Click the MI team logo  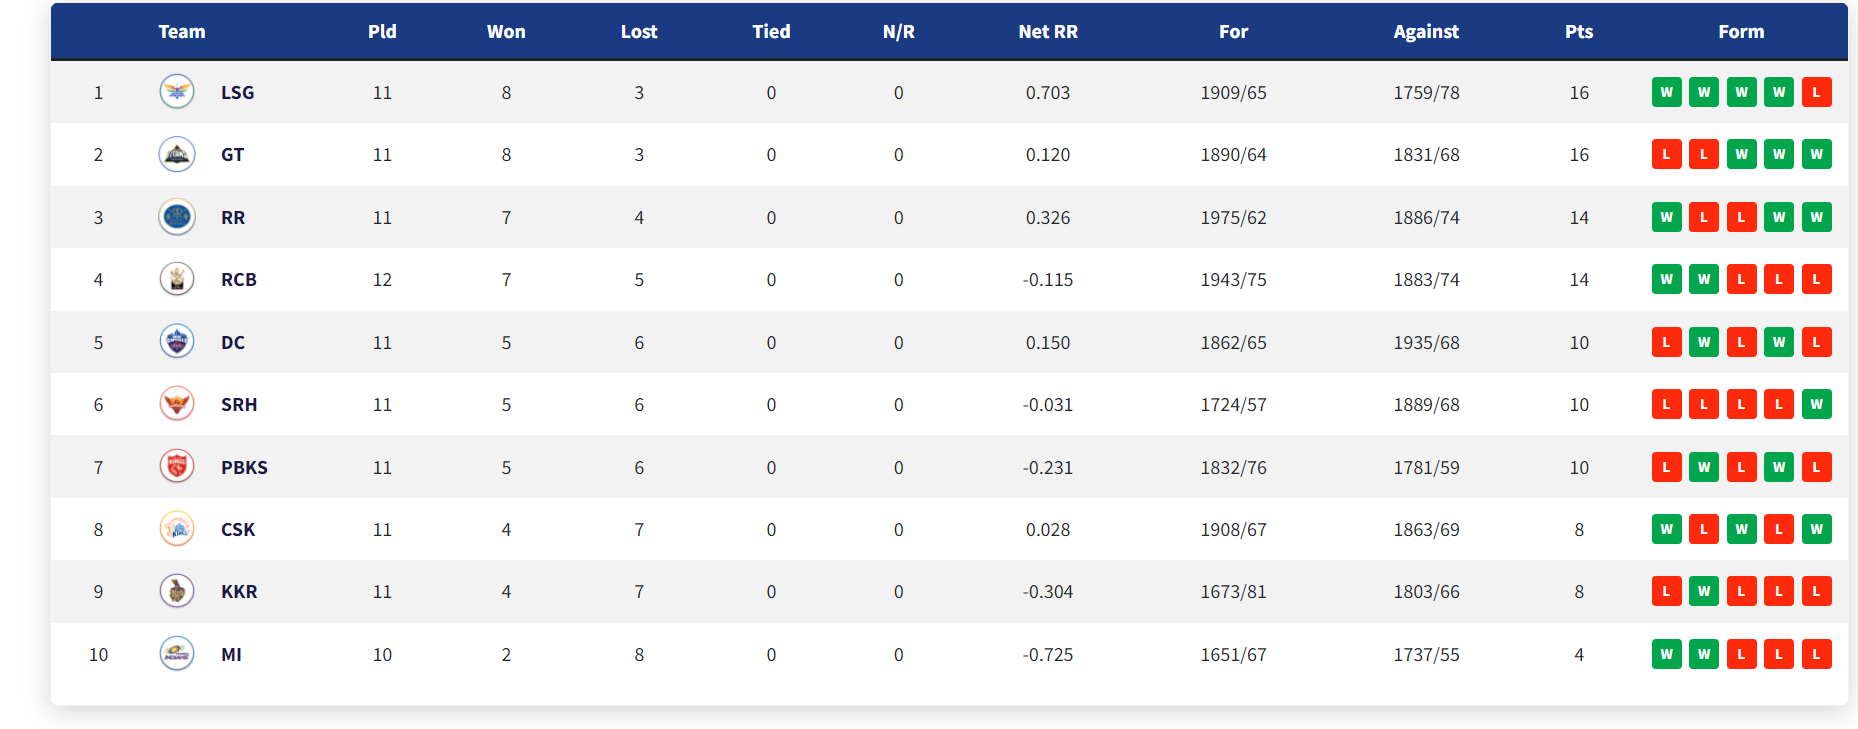177,654
